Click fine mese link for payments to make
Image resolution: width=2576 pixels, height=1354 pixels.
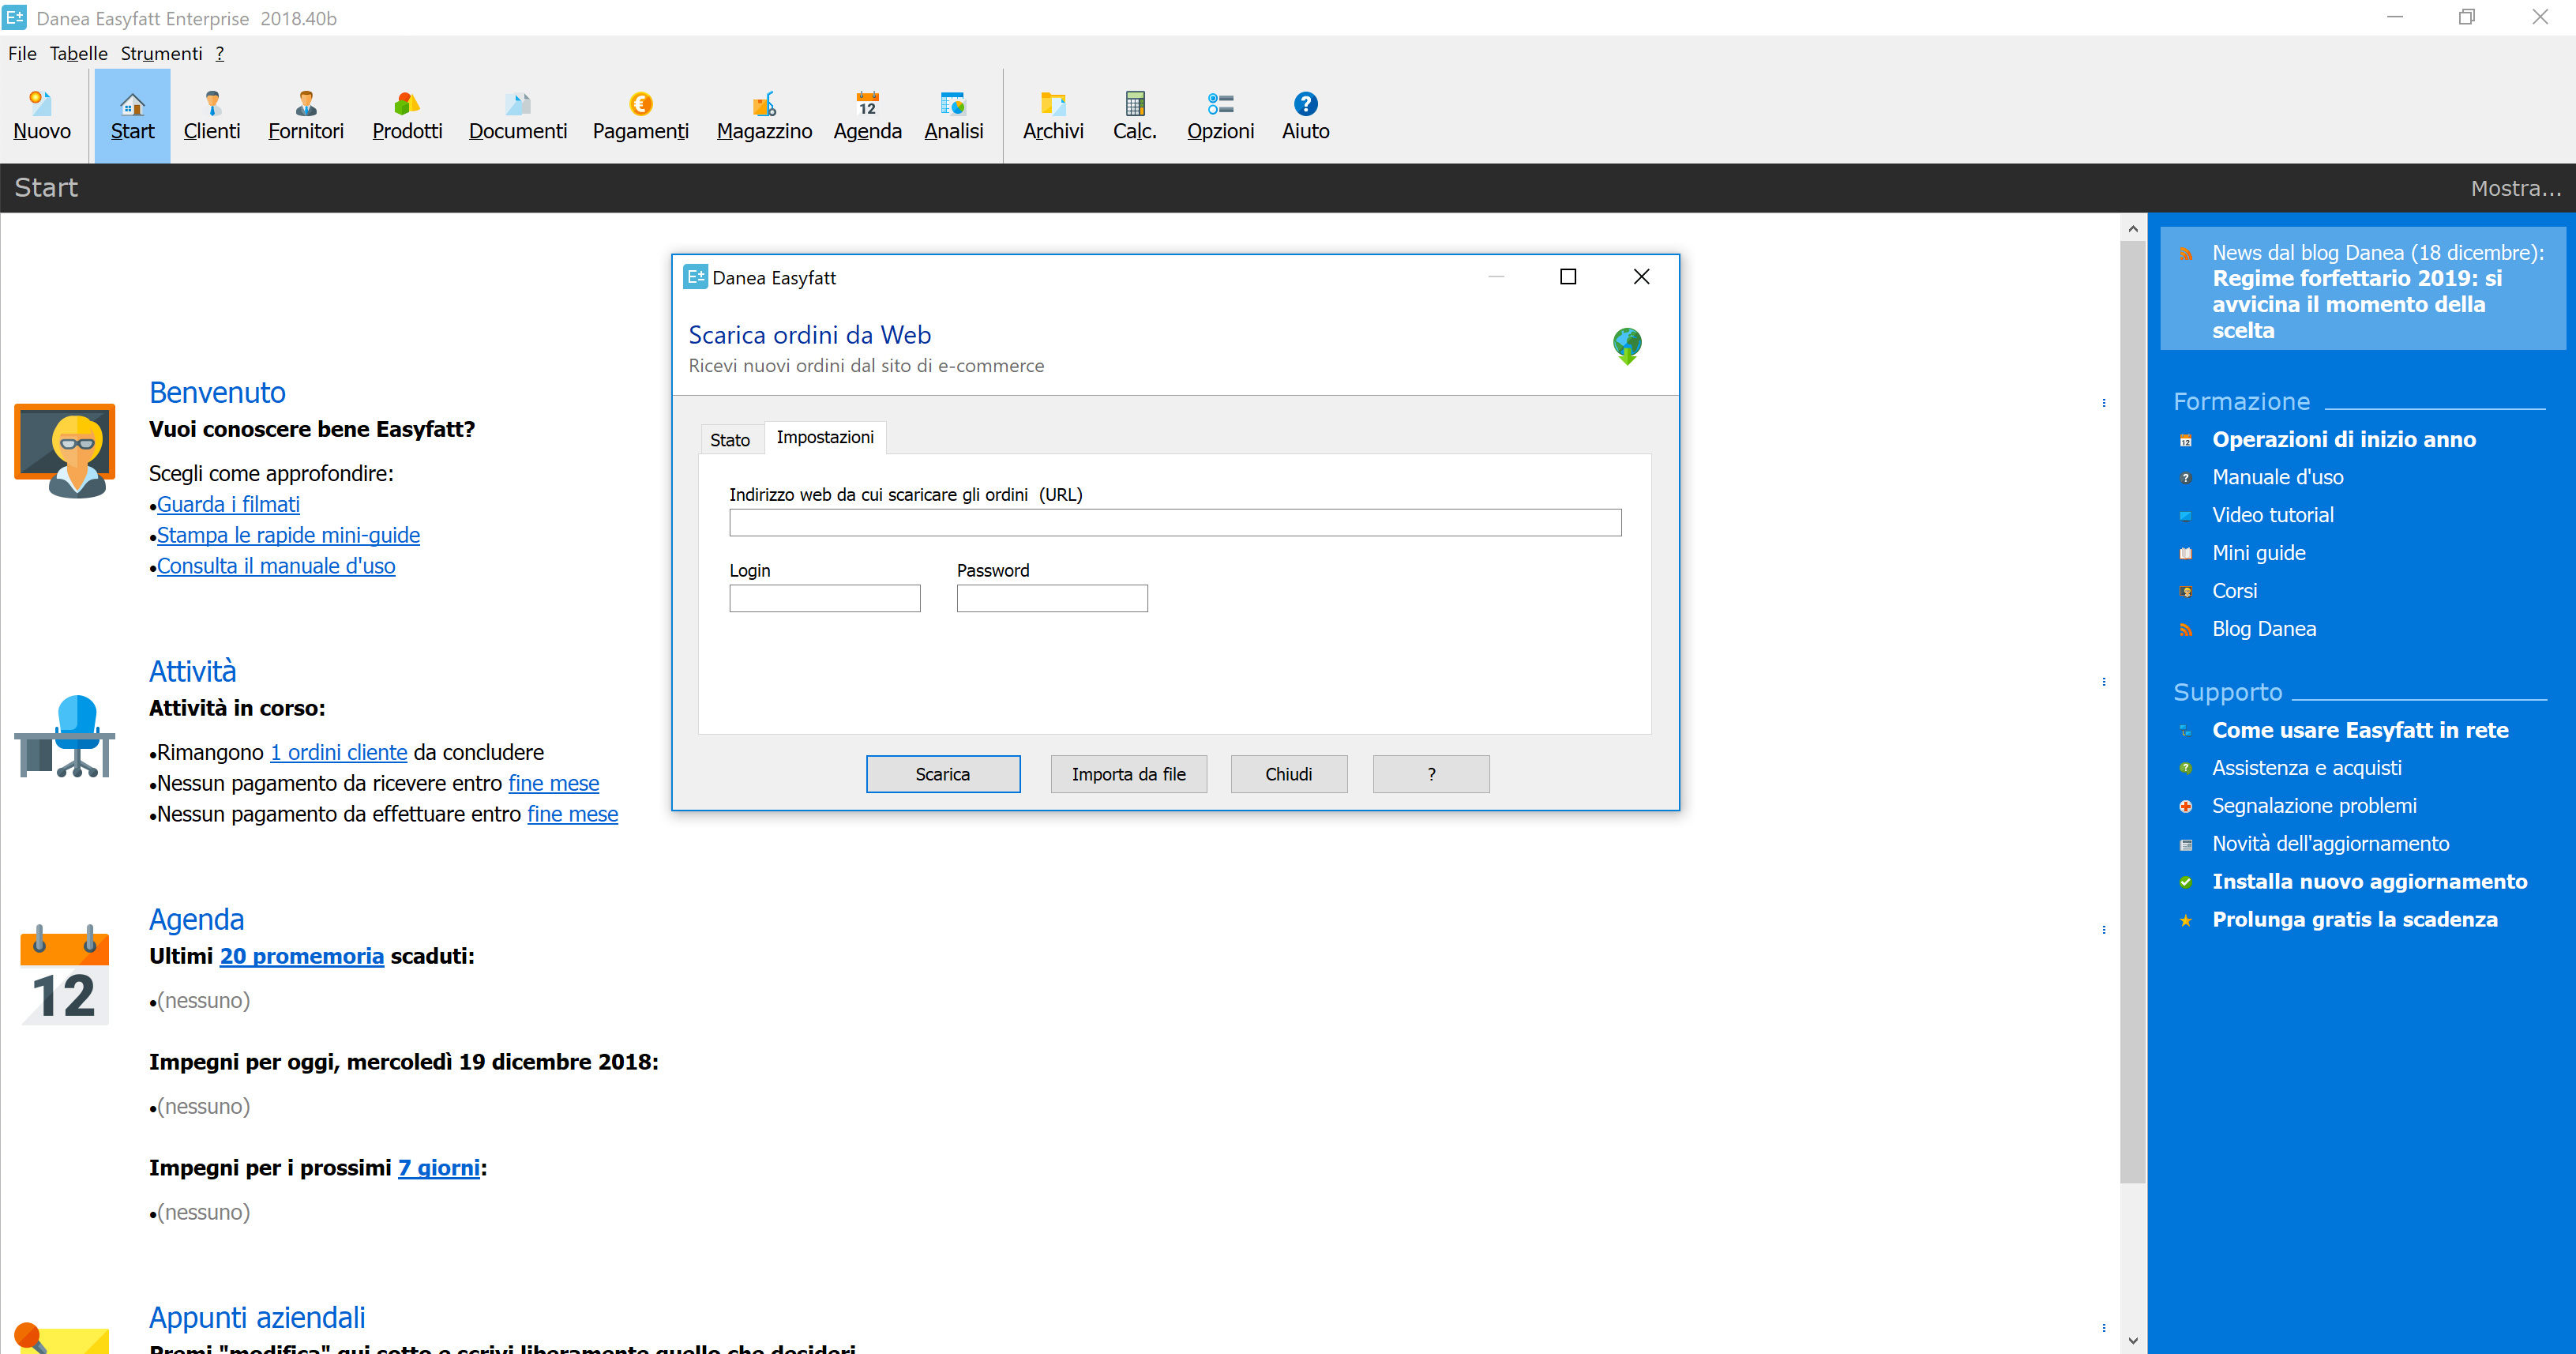pos(573,814)
